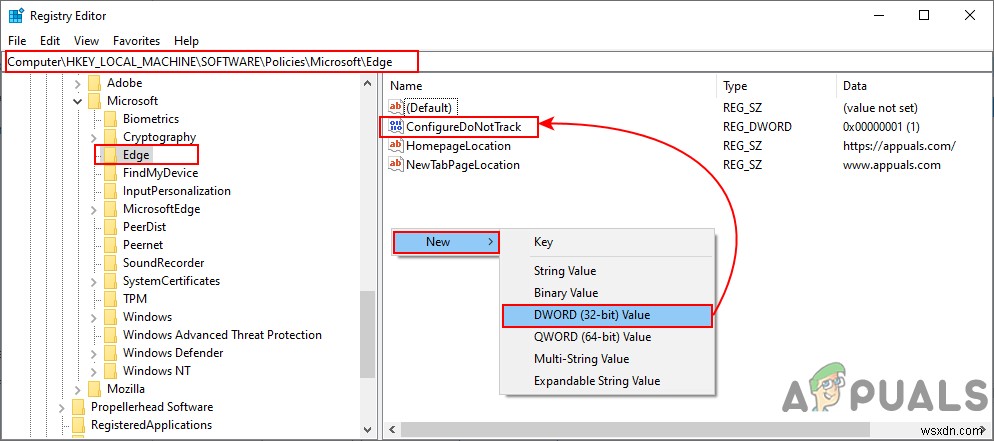Select the Windows key under Microsoft
Image resolution: width=994 pixels, height=441 pixels.
coord(147,317)
